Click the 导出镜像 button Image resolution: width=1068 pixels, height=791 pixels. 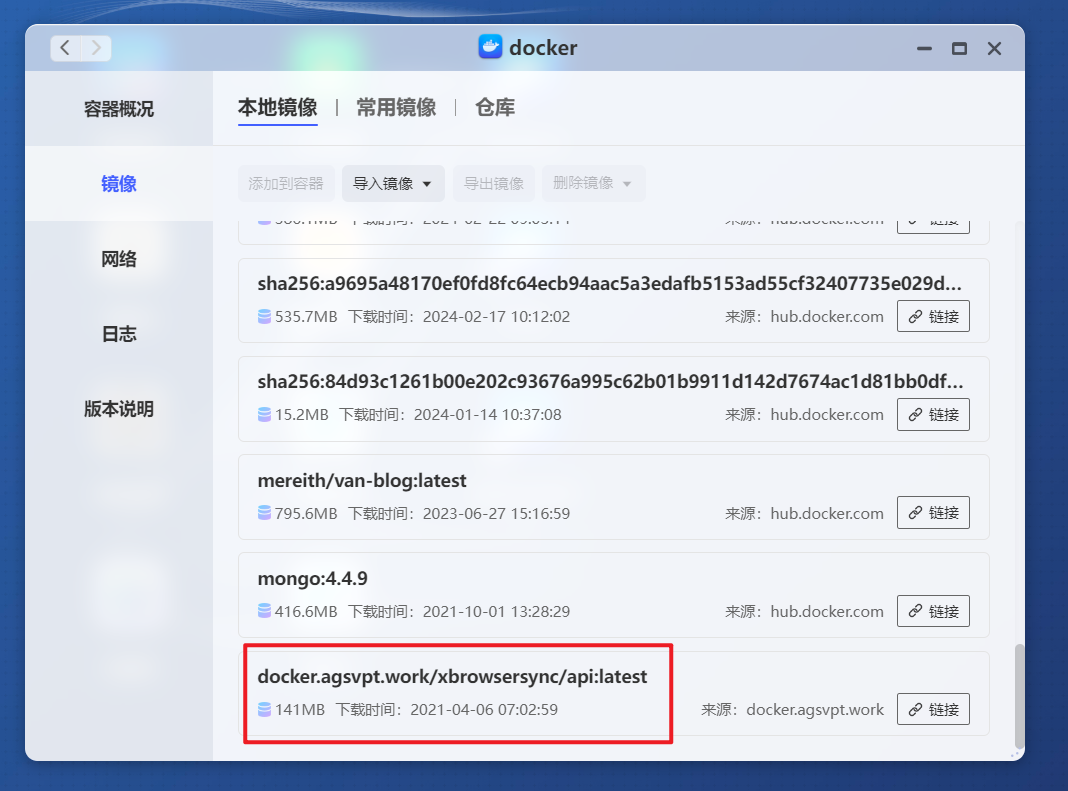(494, 183)
